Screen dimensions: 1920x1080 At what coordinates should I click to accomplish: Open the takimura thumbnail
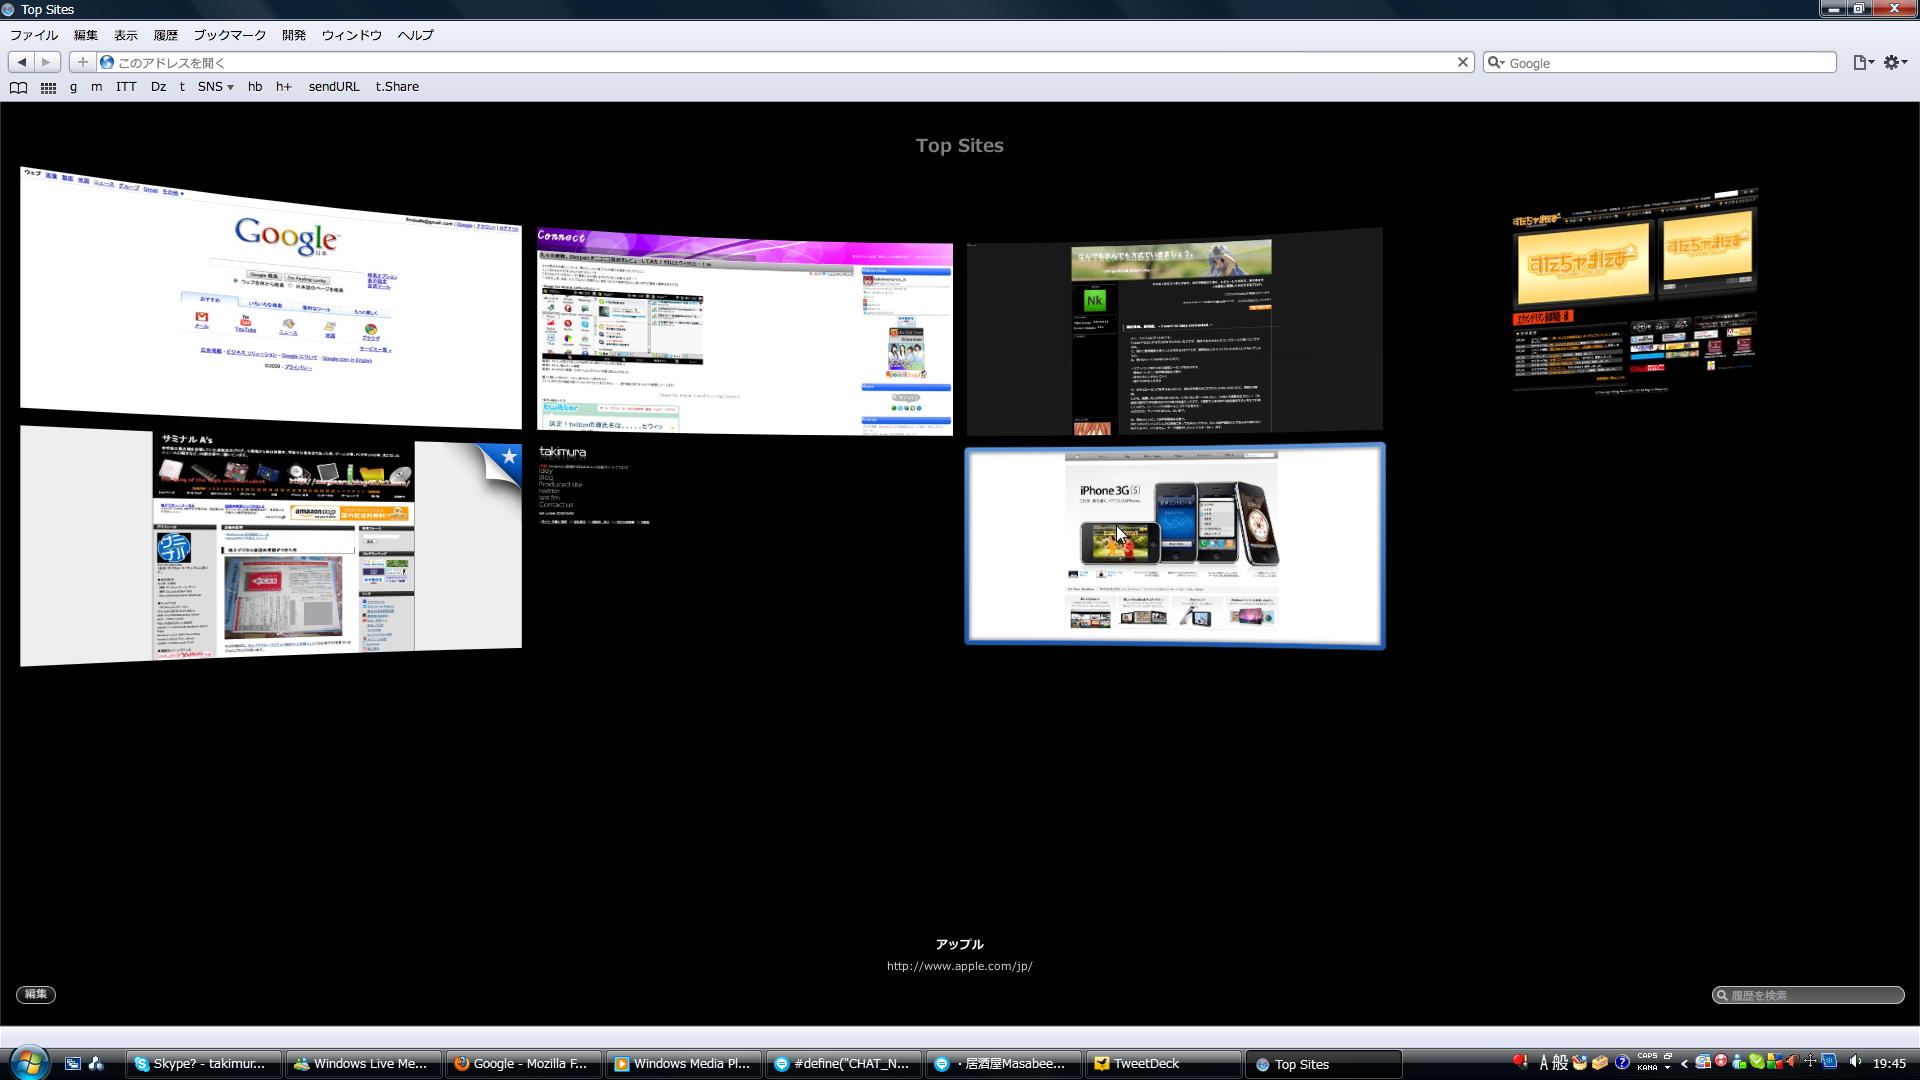coord(745,545)
